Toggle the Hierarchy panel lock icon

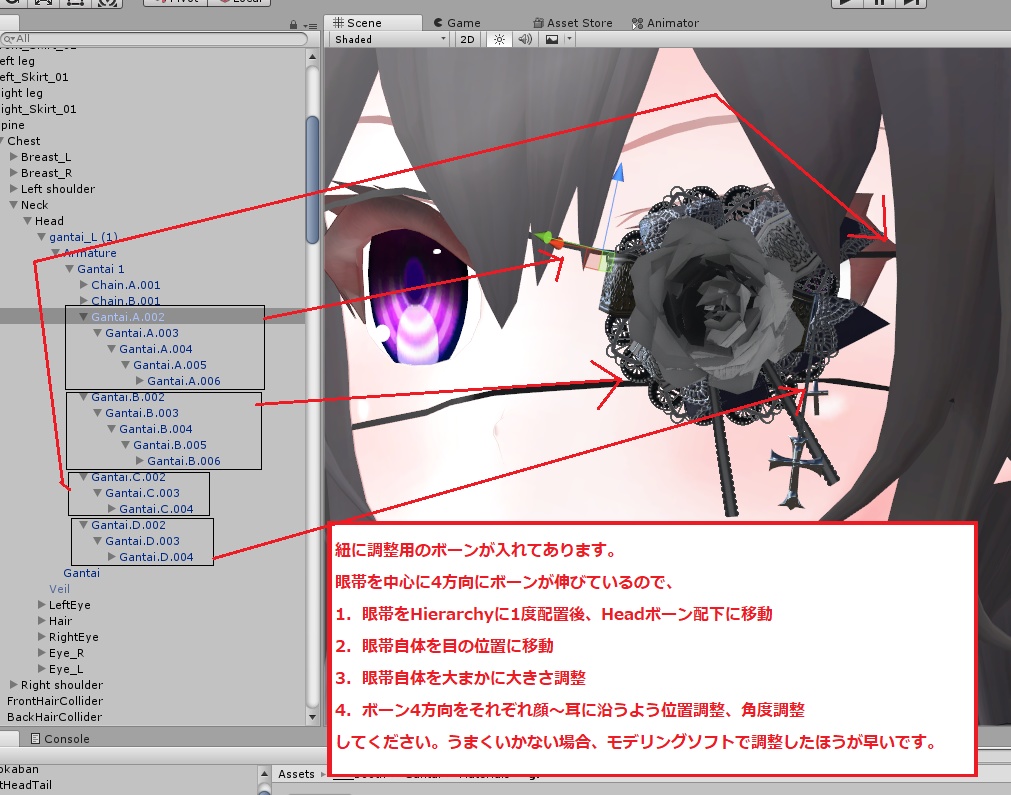tap(293, 25)
